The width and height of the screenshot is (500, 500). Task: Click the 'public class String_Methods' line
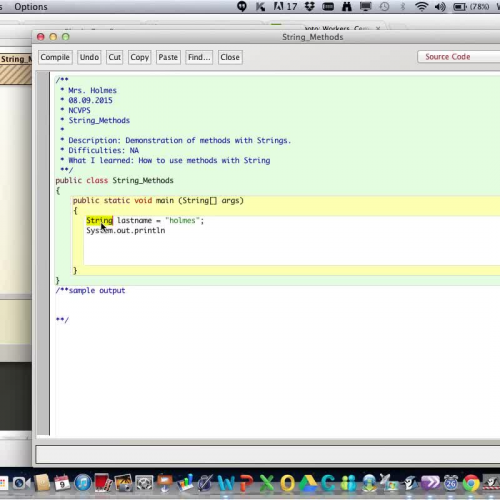coord(114,180)
